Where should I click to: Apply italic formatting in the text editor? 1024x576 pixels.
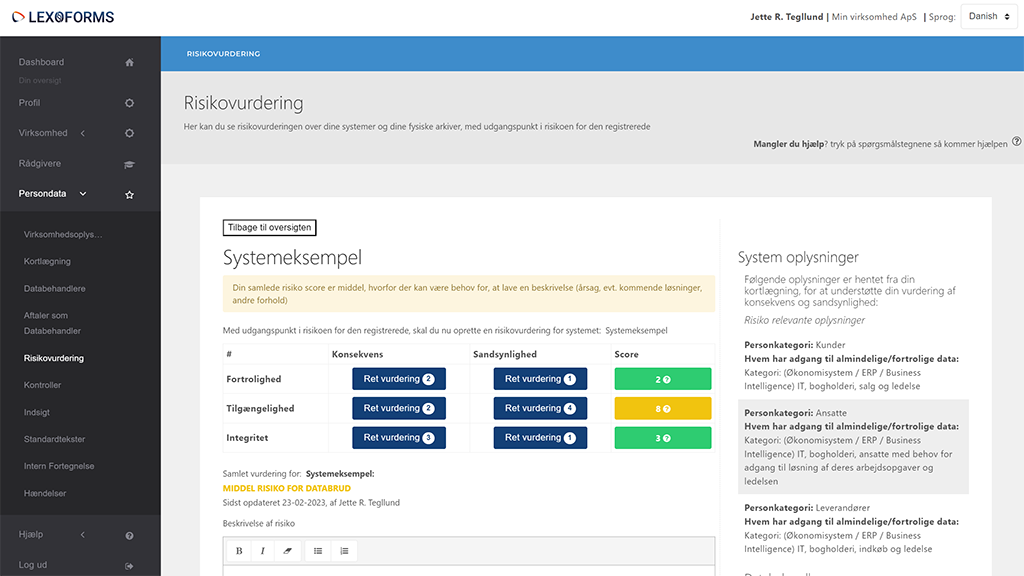pos(263,550)
